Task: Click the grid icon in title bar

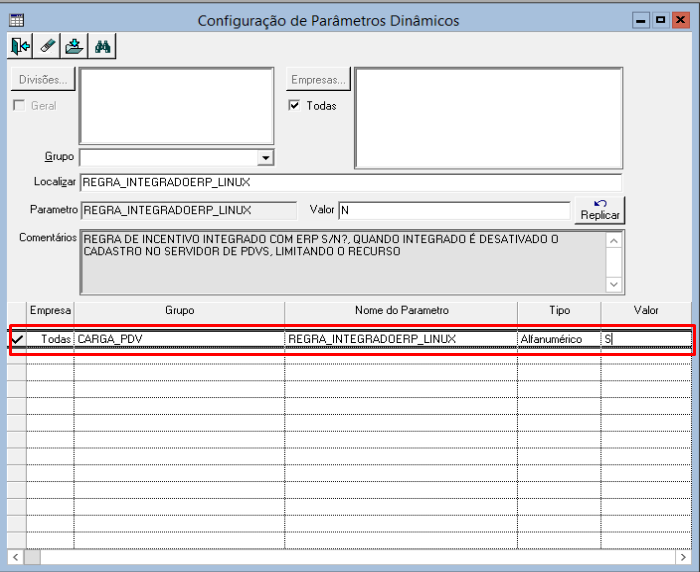Action: point(17,20)
